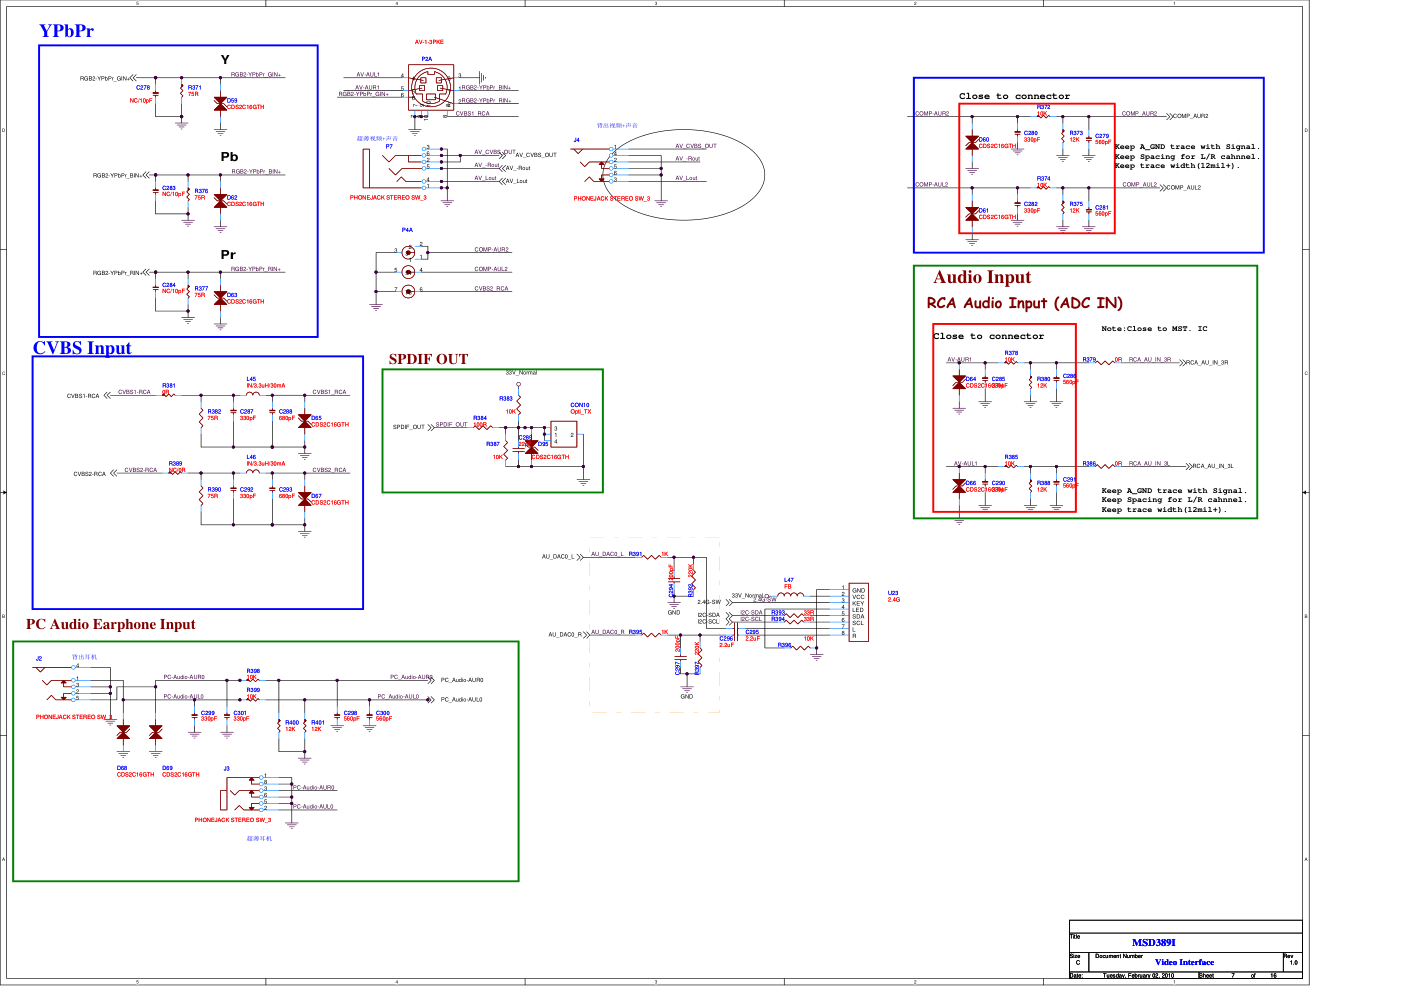Screen dimensions: 1404x993
Task: Click the CON10 Opti_TX connector label
Action: point(580,408)
